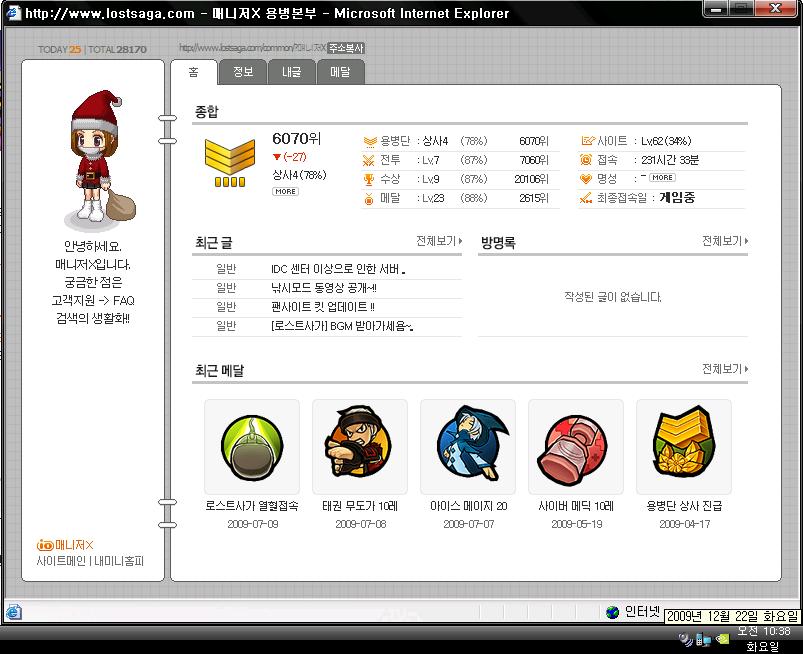Image resolution: width=803 pixels, height=654 pixels.
Task: Click the 용병단 rank icon
Action: pyautogui.click(x=370, y=141)
